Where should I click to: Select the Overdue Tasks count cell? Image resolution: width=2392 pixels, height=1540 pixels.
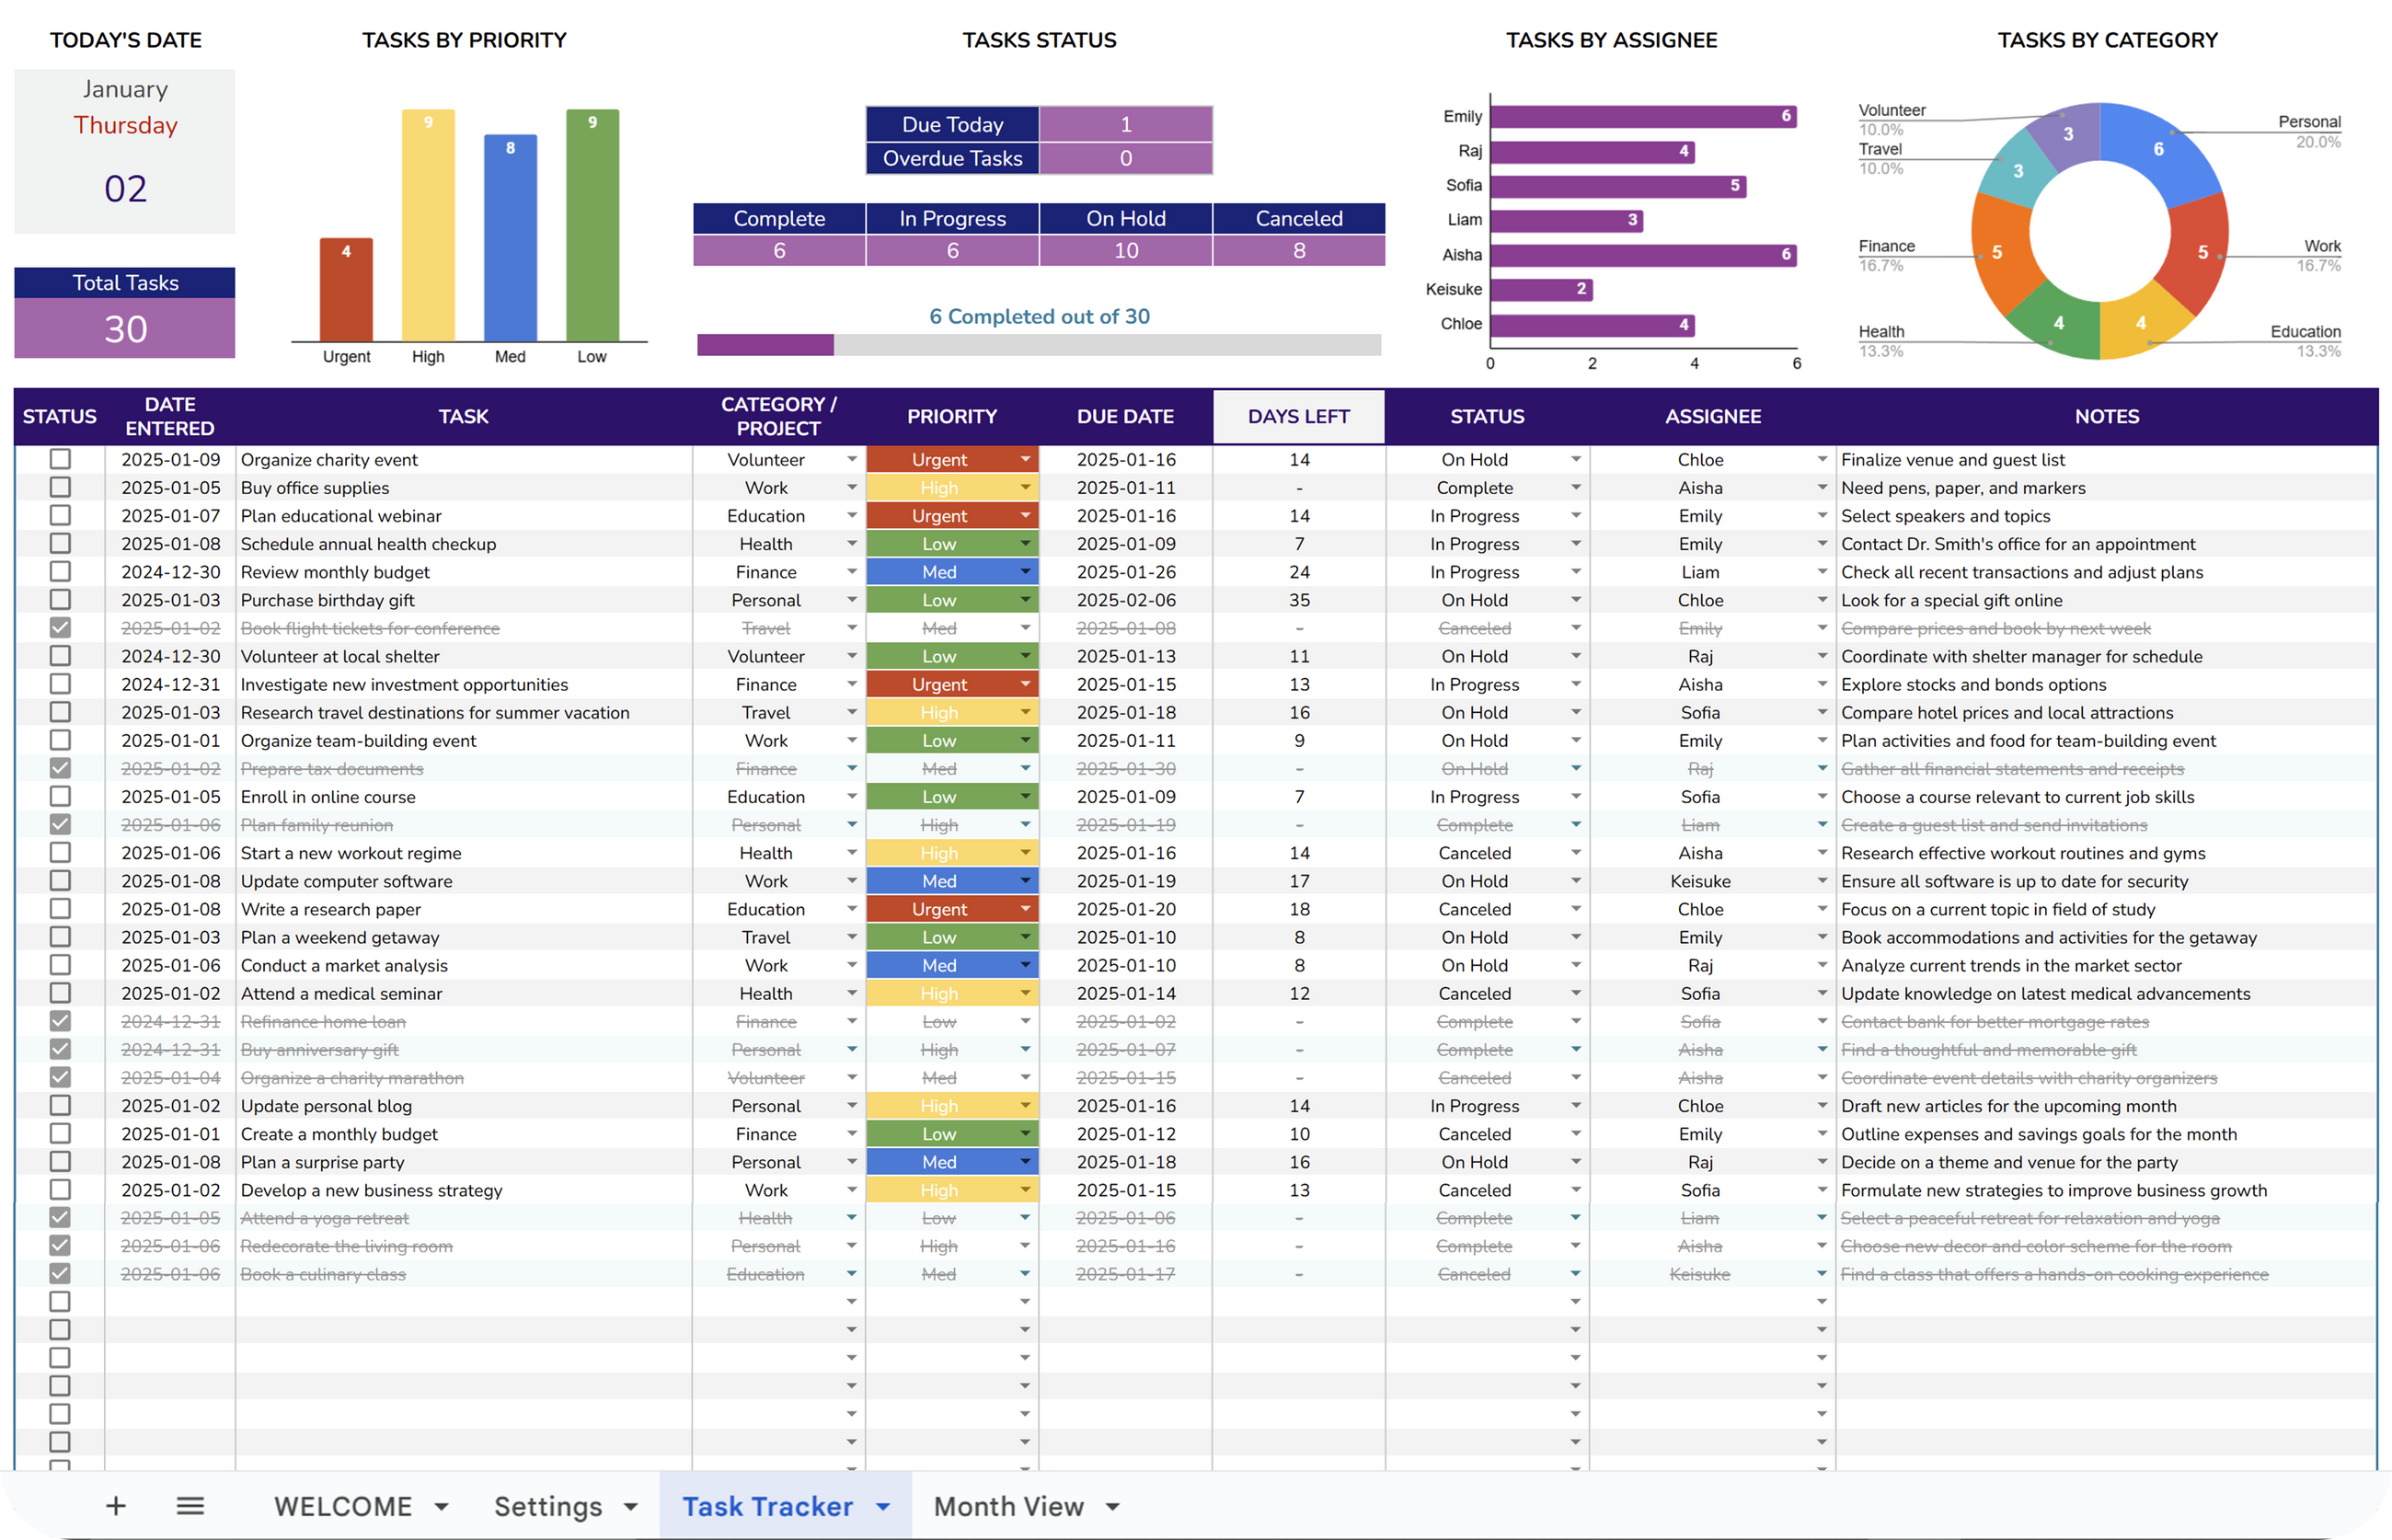(x=1125, y=158)
